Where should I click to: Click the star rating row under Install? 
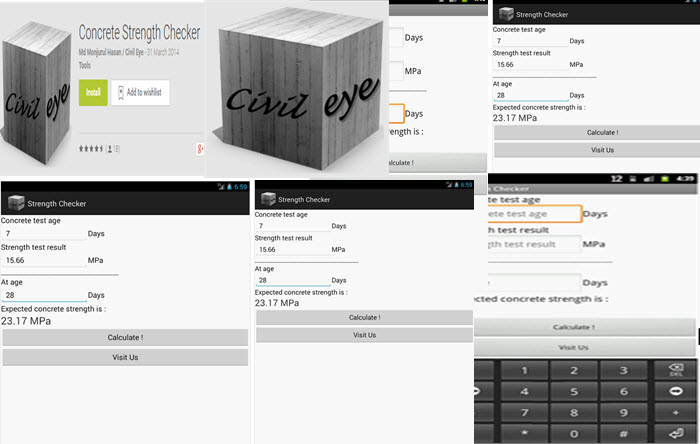tap(92, 148)
